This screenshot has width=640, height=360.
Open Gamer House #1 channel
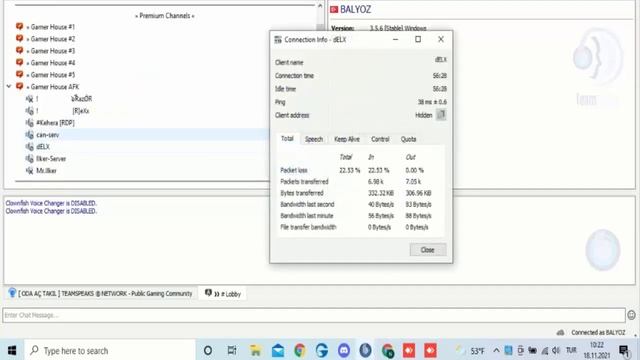pos(52,27)
